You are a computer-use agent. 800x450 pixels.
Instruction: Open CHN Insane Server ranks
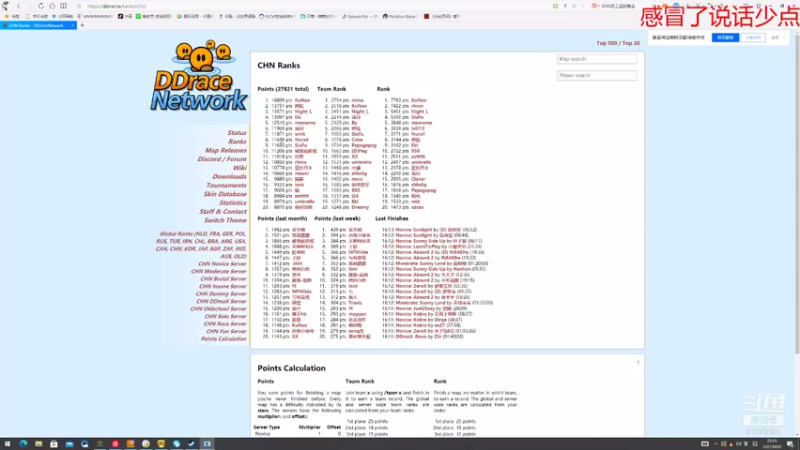[x=223, y=286]
